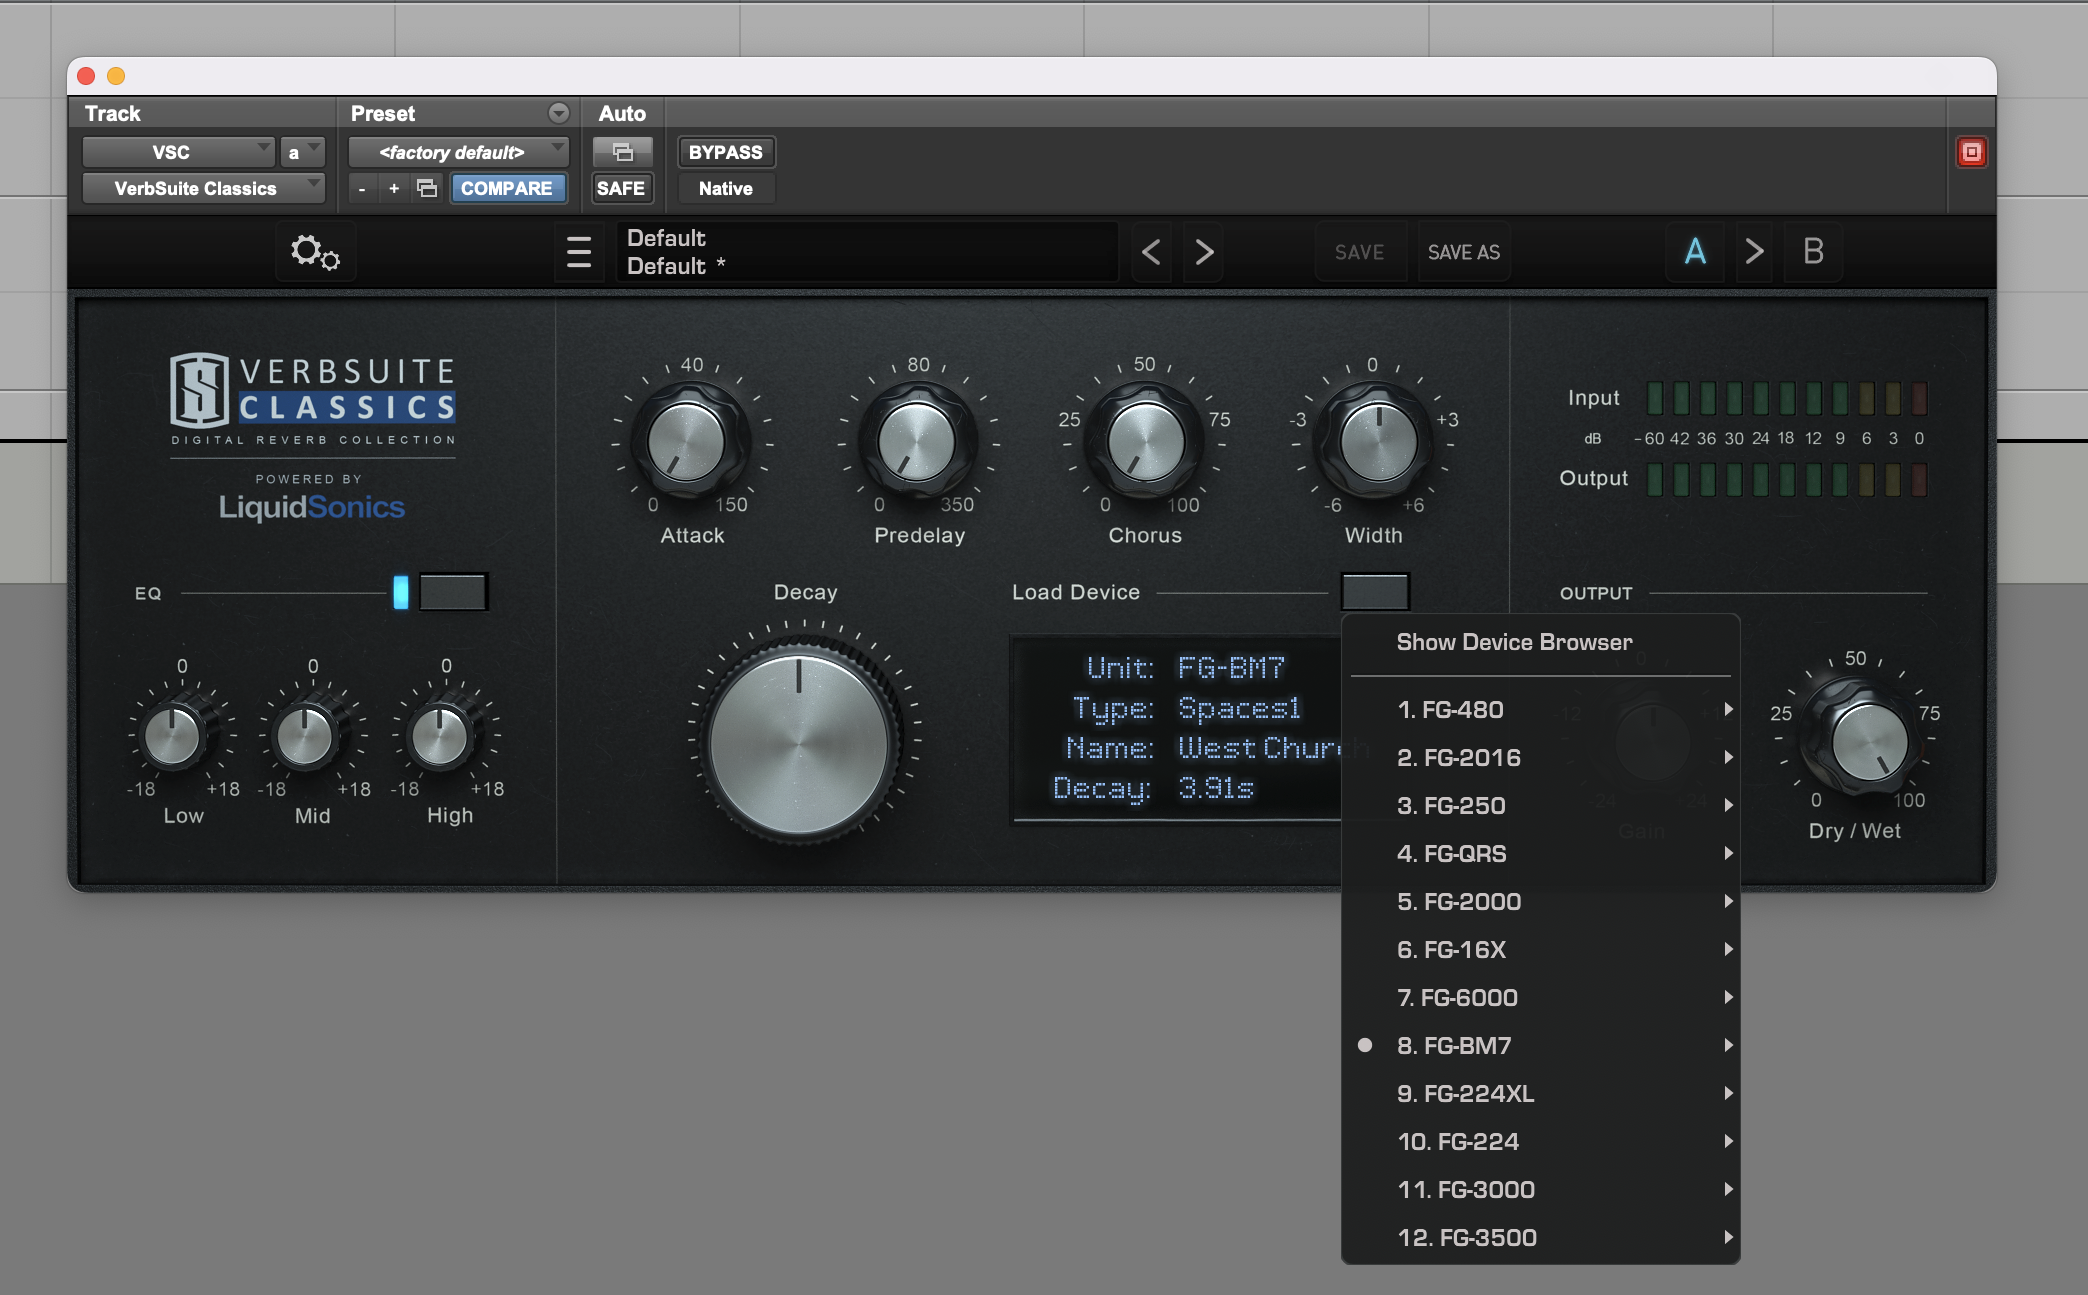Viewport: 2088px width, 1295px height.
Task: Toggle the Native button
Action: pos(726,188)
